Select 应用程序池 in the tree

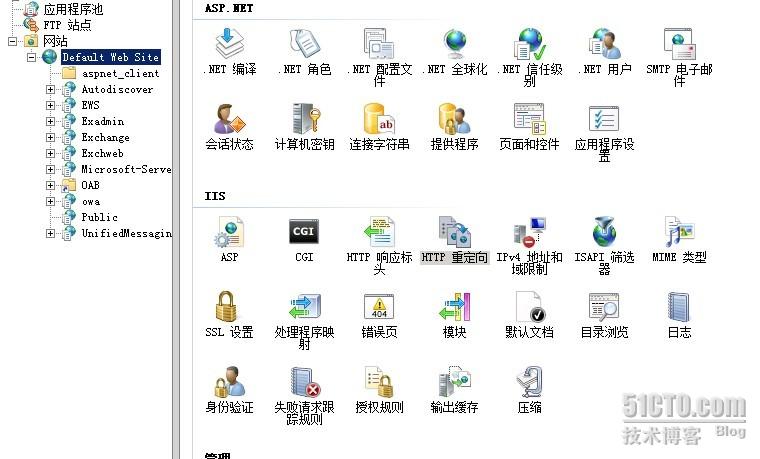pos(73,9)
